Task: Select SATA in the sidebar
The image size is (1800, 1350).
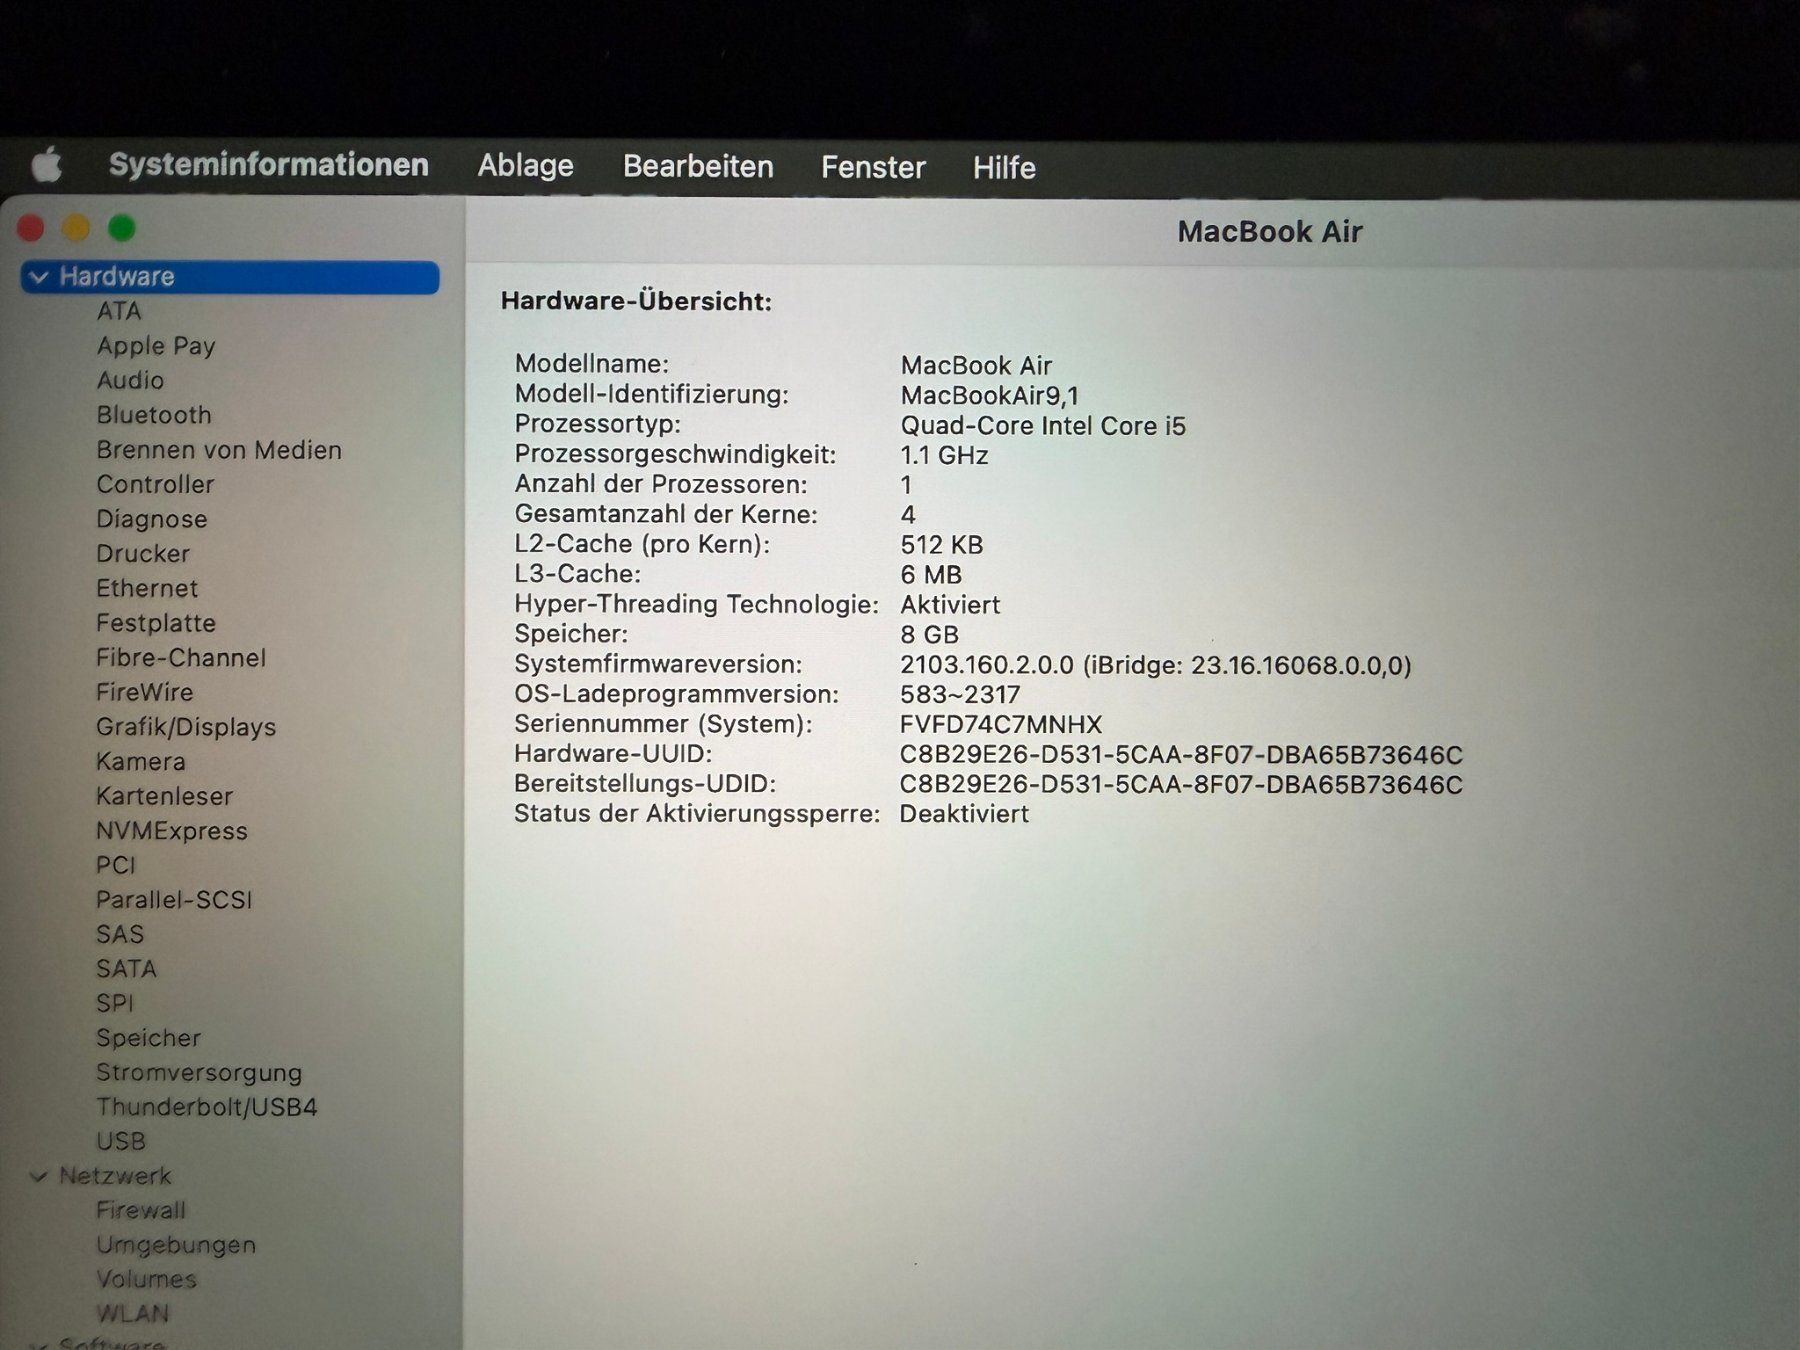Action: pos(126,969)
